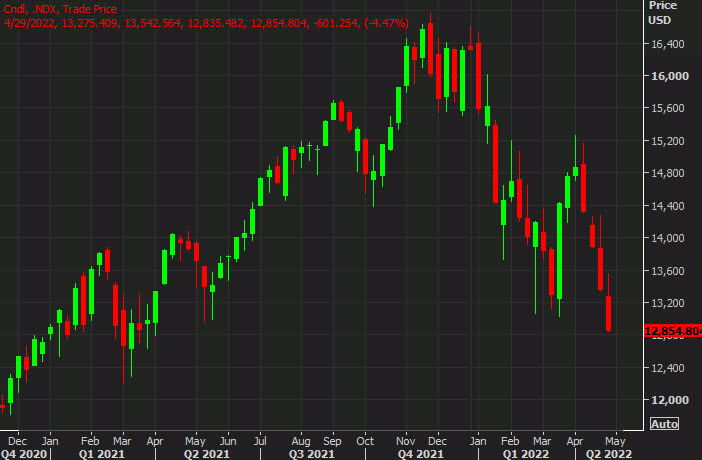Click the Price USD axis header

pyautogui.click(x=662, y=12)
